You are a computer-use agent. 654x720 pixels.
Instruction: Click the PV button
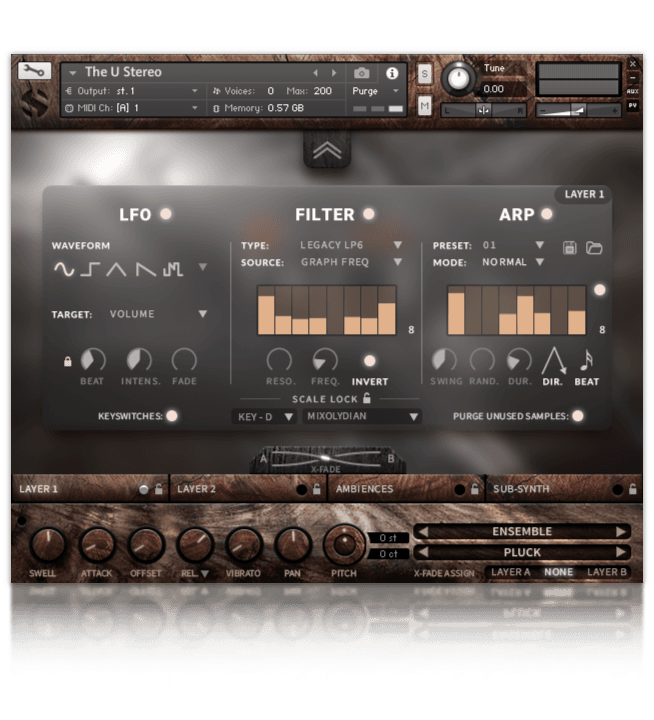click(x=632, y=106)
